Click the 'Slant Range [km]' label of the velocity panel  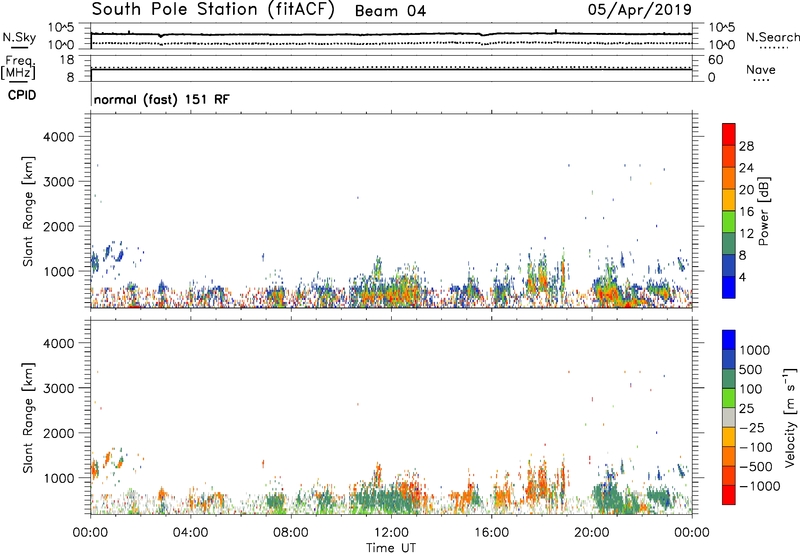(x=28, y=418)
